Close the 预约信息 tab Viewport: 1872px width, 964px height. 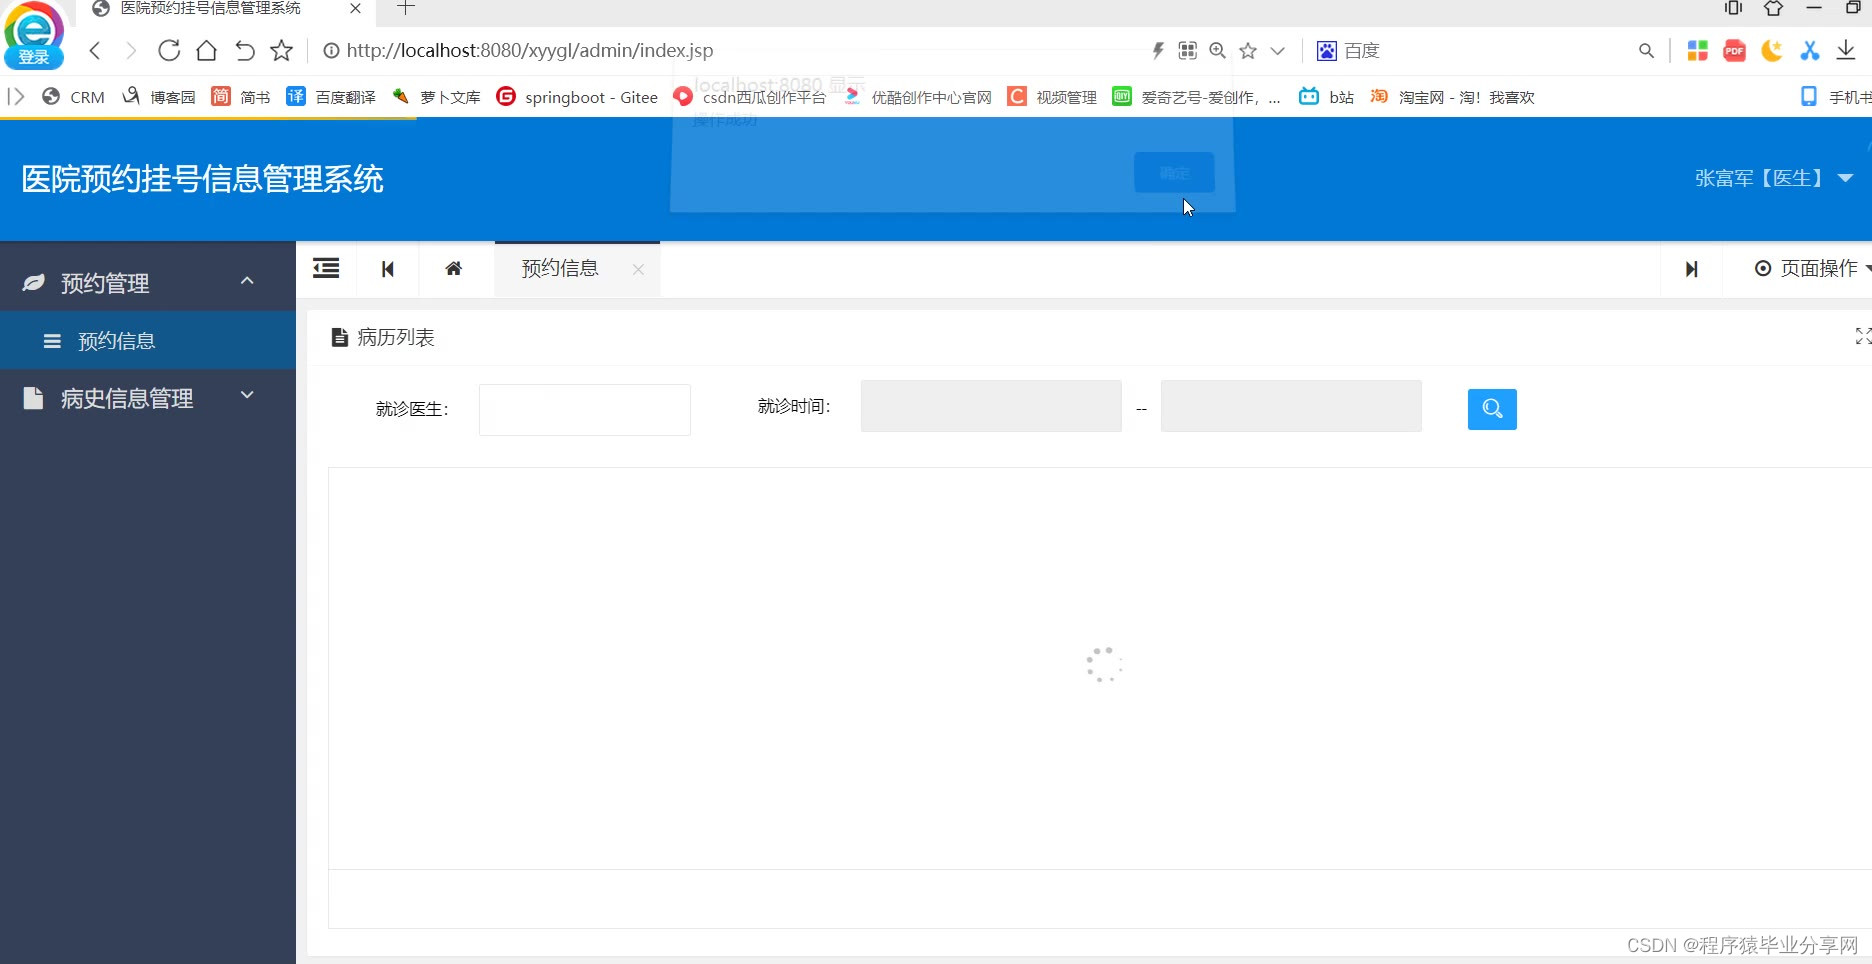point(638,269)
